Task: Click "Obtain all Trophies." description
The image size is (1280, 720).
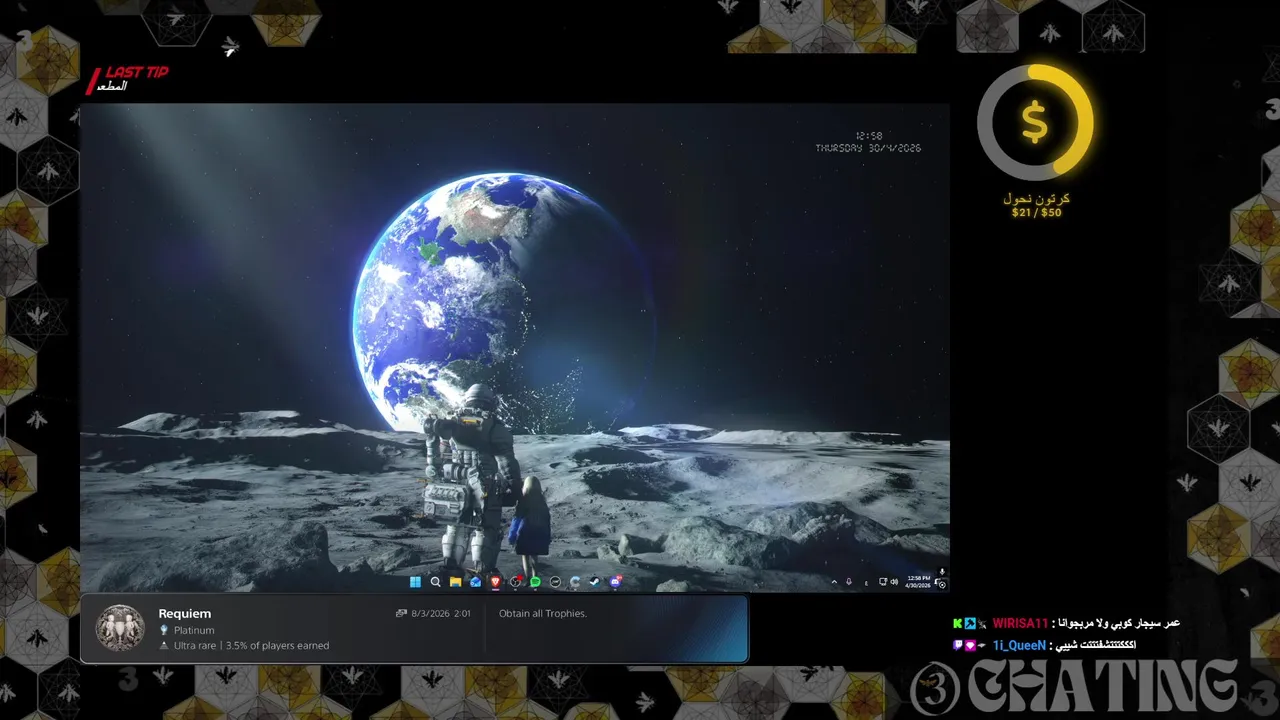Action: click(x=543, y=614)
